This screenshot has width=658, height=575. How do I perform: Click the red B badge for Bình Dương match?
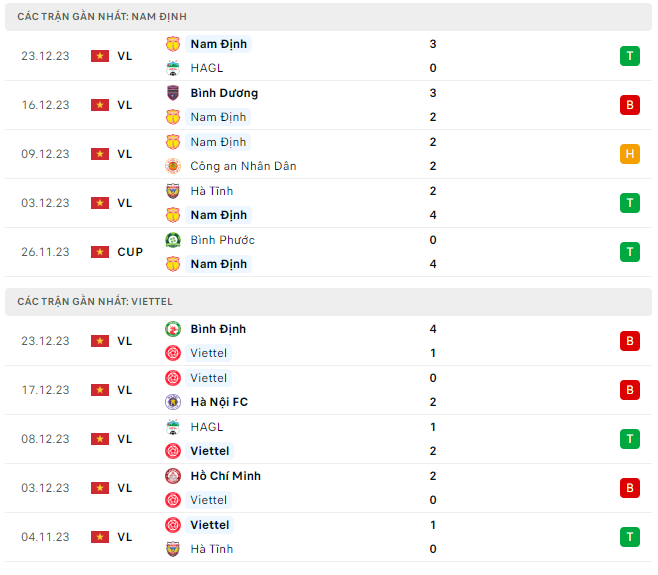(629, 105)
